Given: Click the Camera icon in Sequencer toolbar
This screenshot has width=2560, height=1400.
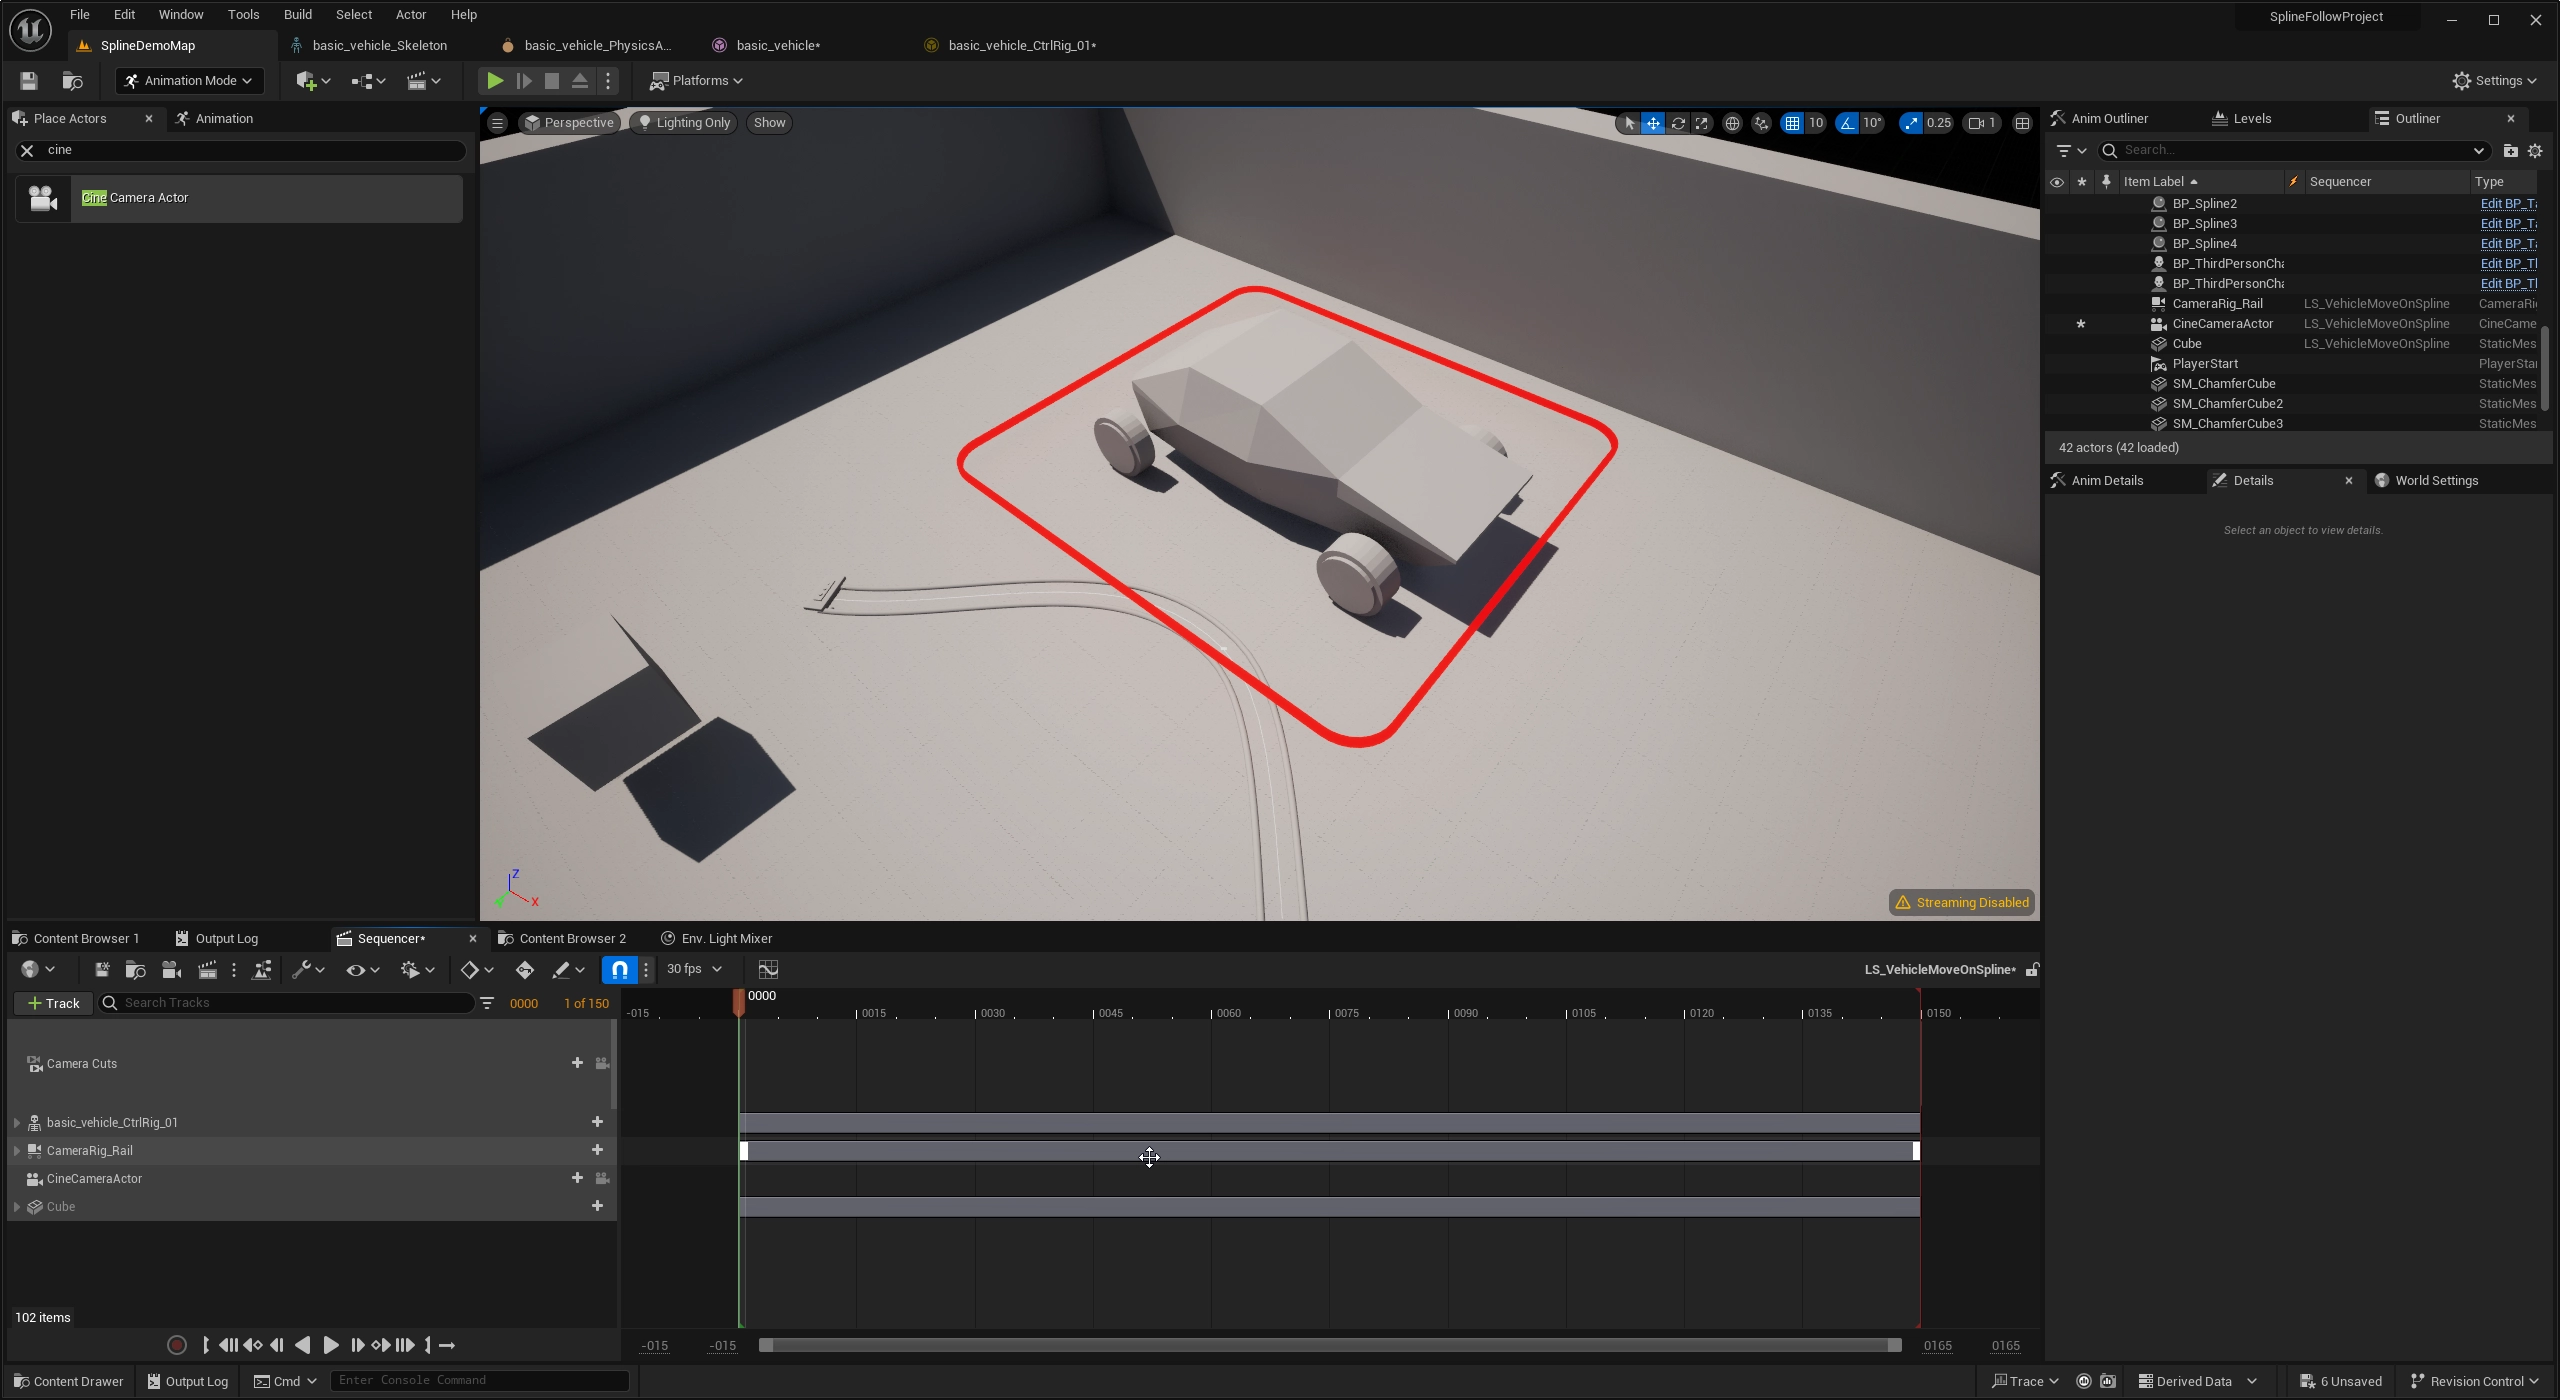Looking at the screenshot, I should click(172, 969).
